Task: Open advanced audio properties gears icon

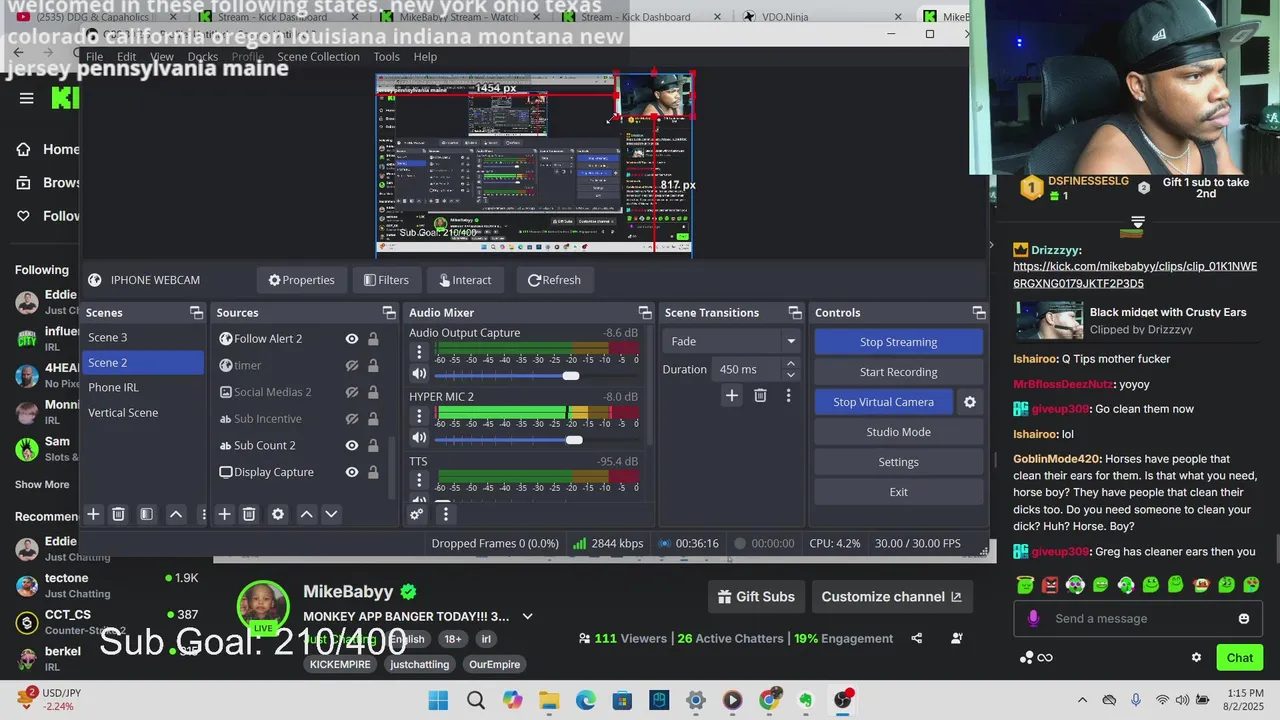Action: pyautogui.click(x=417, y=514)
